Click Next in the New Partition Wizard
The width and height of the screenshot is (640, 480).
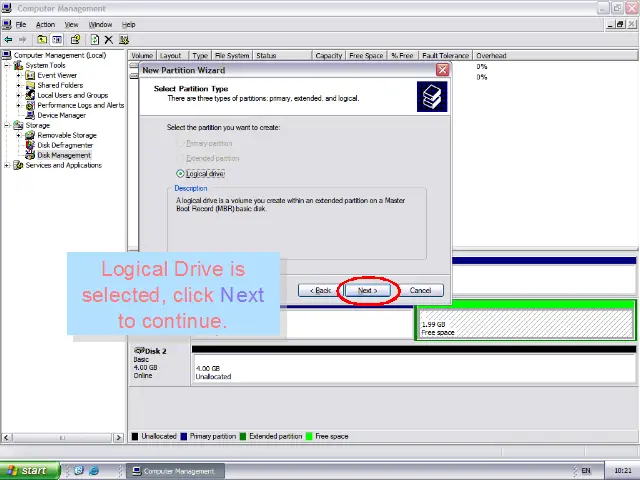(368, 290)
